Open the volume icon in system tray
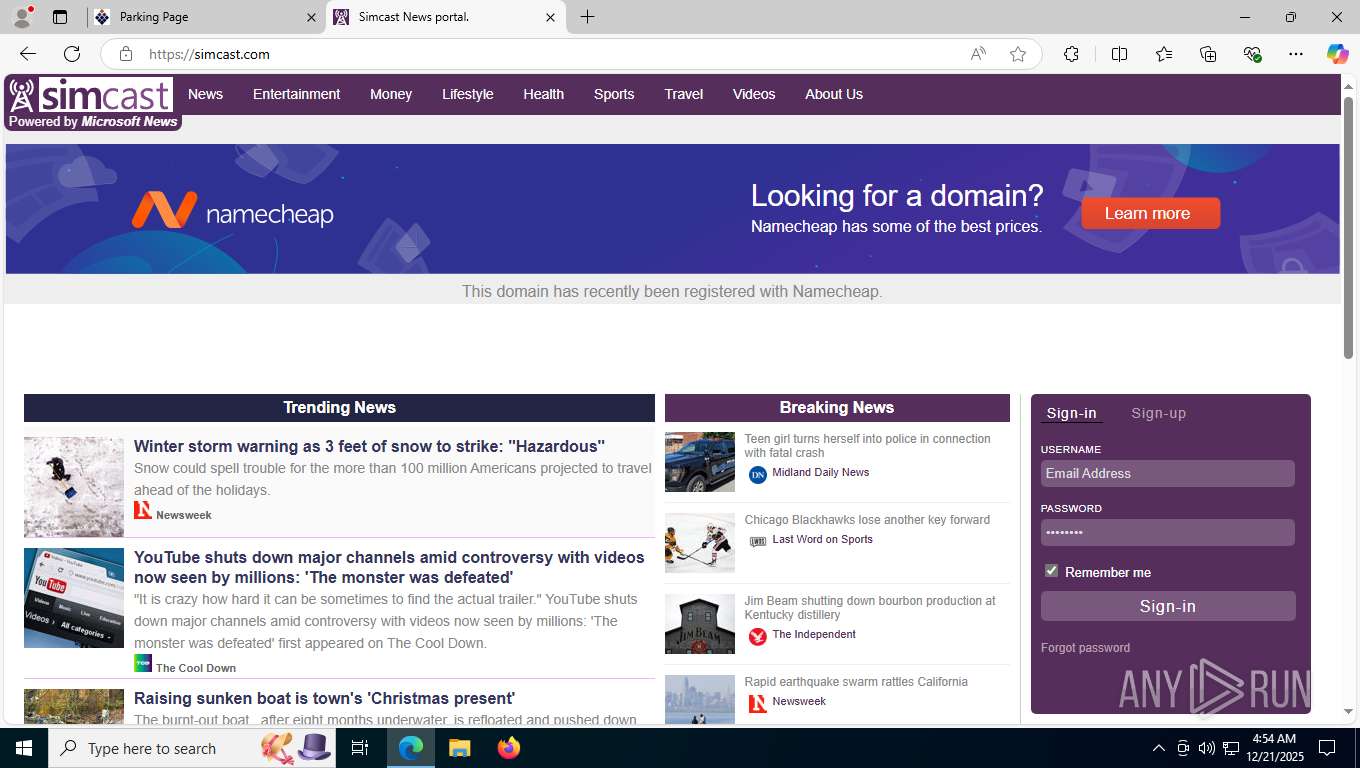Screen dimensions: 1360x768 (1207, 748)
